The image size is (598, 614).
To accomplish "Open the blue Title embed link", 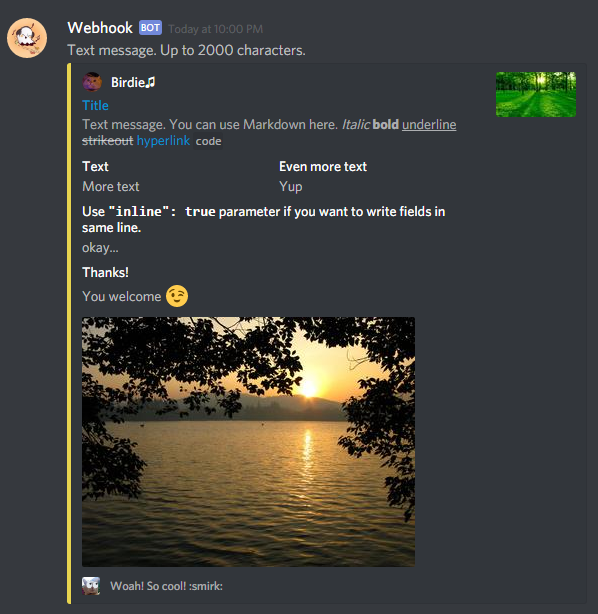I will point(95,105).
